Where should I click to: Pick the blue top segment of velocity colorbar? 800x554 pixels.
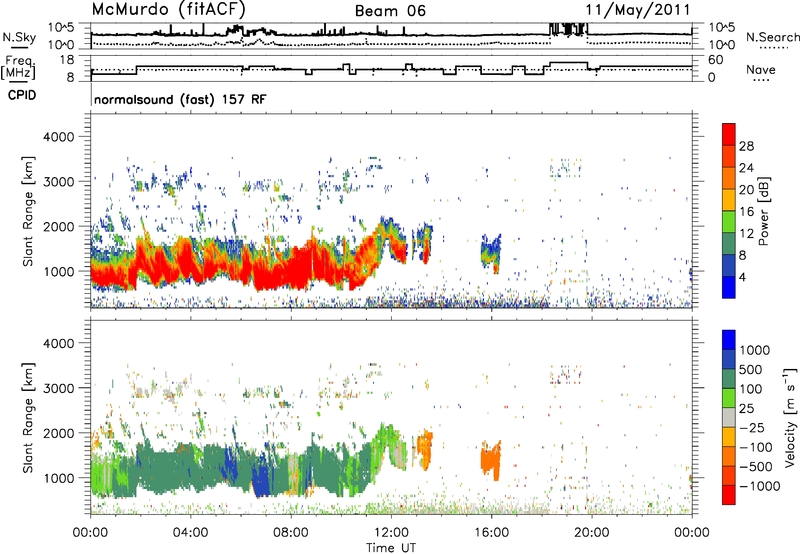tap(729, 340)
